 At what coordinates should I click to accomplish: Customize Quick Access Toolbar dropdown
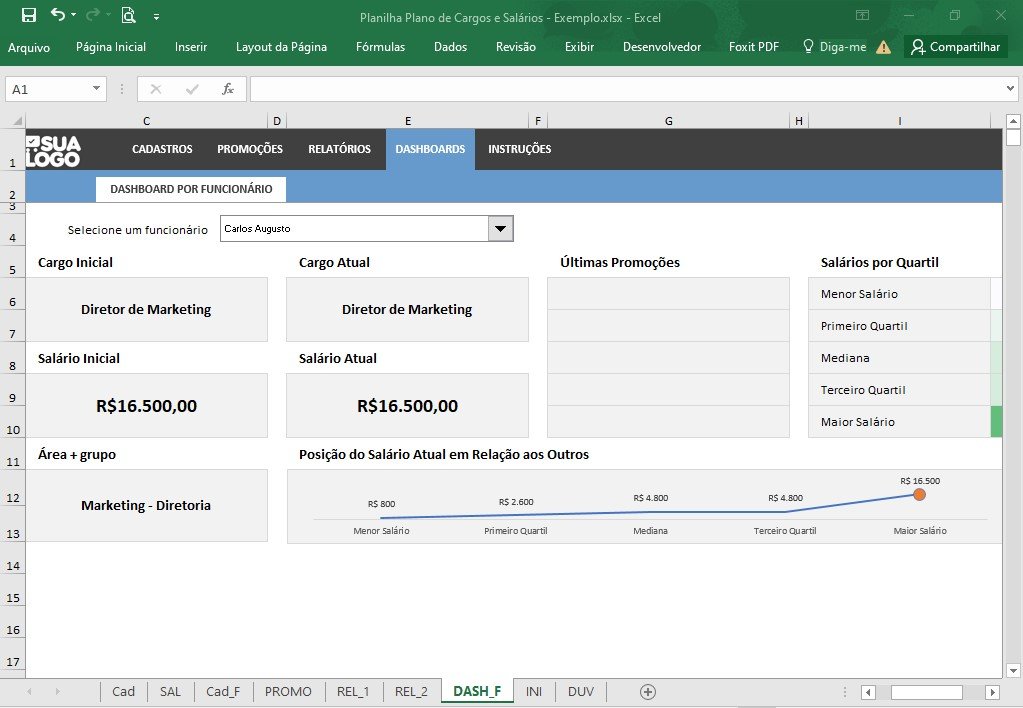[157, 16]
